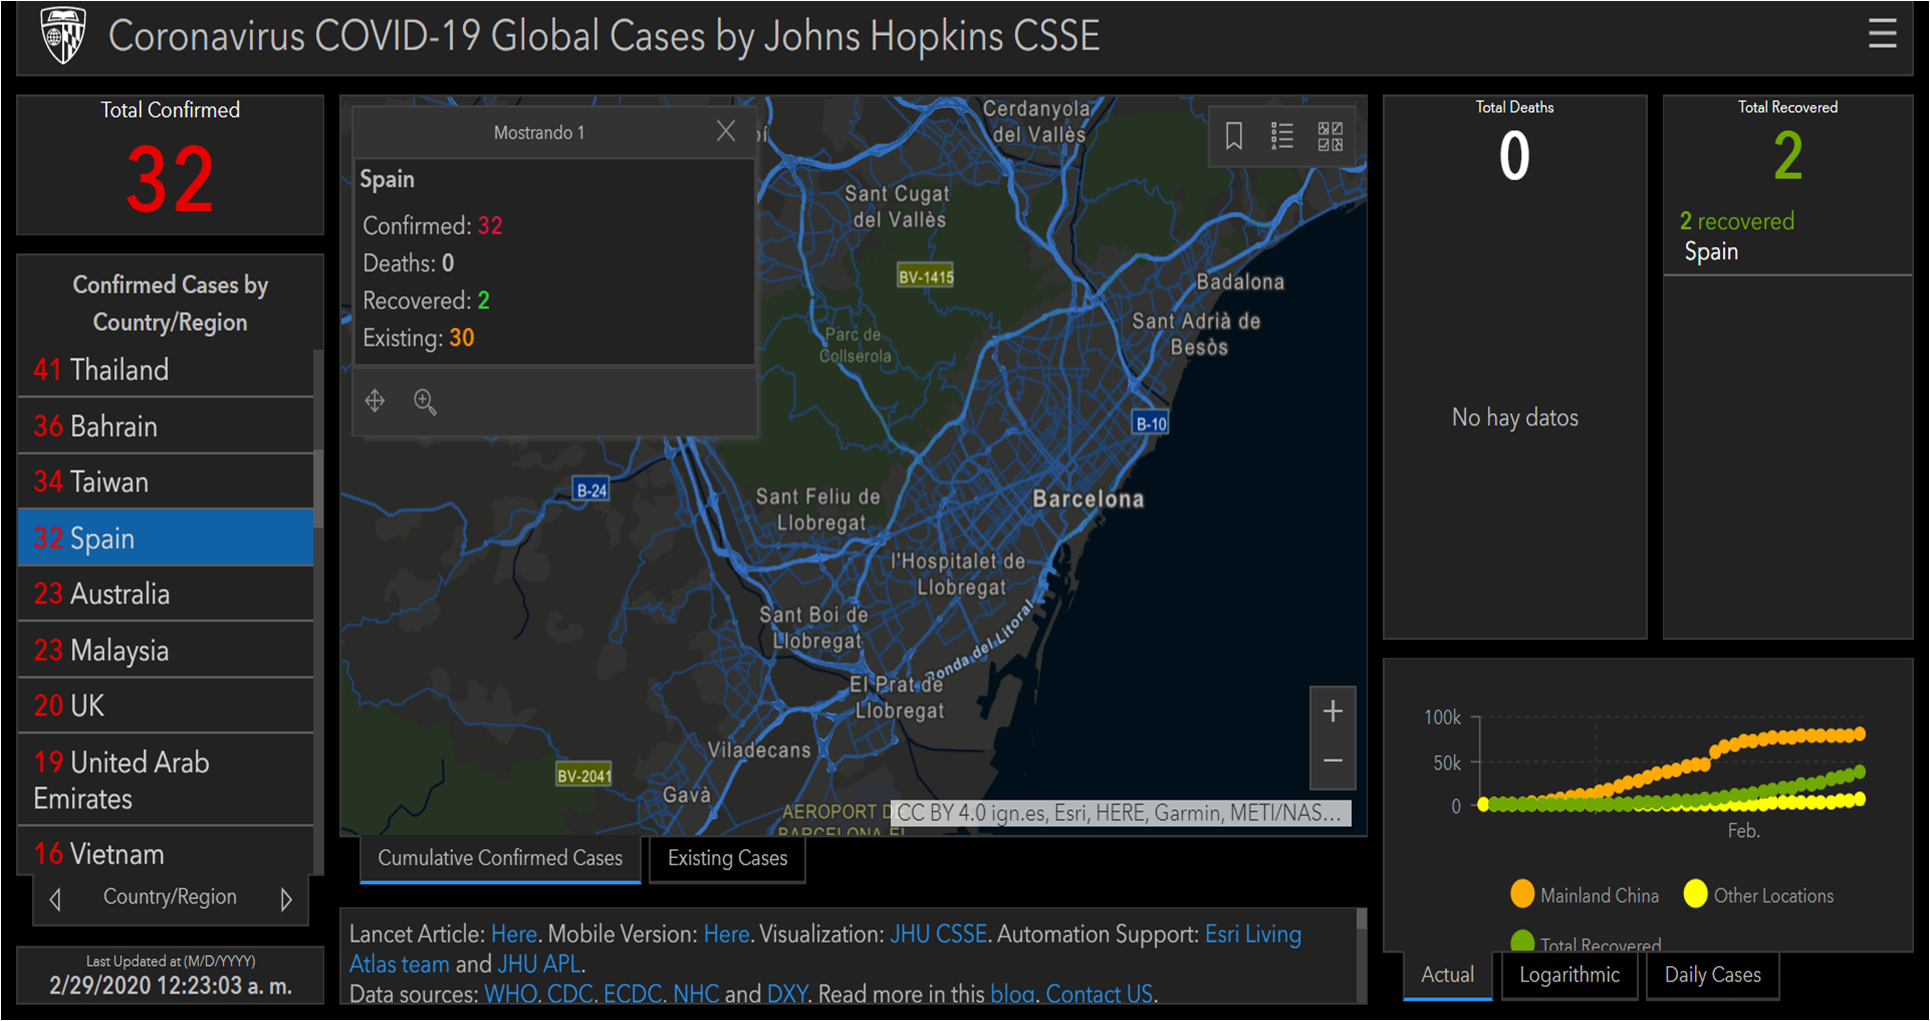This screenshot has height=1021, width=1930.
Task: Open the map bookmarks icon
Action: 1234,135
